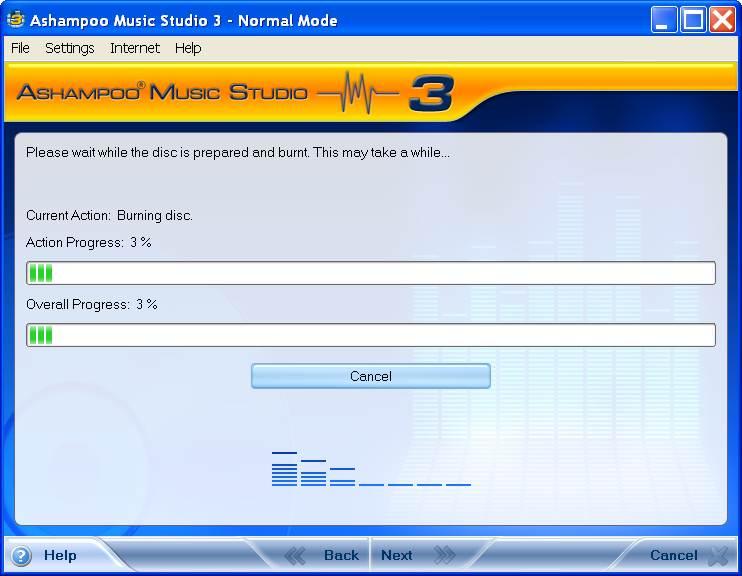Open the File menu

point(20,48)
